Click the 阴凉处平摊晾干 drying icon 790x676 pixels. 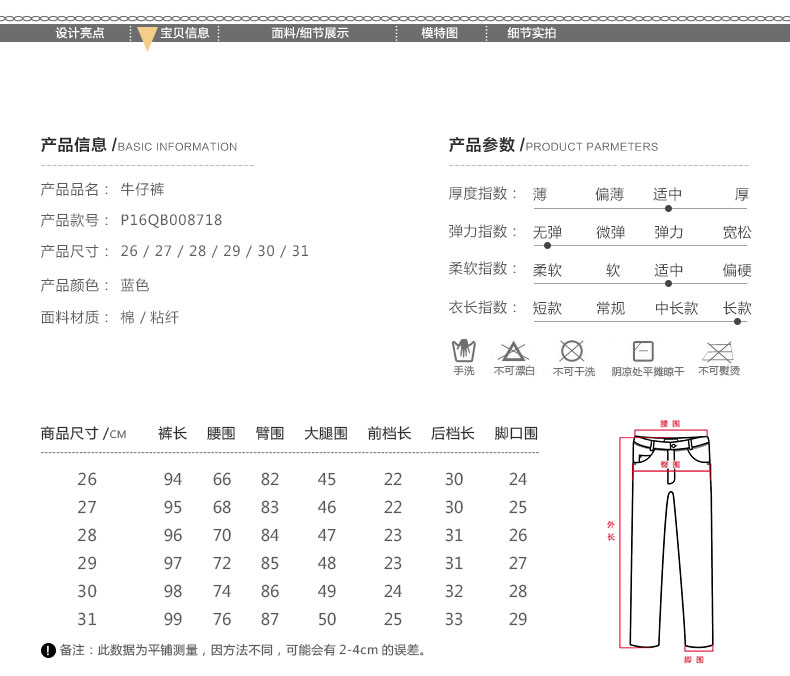[x=643, y=351]
